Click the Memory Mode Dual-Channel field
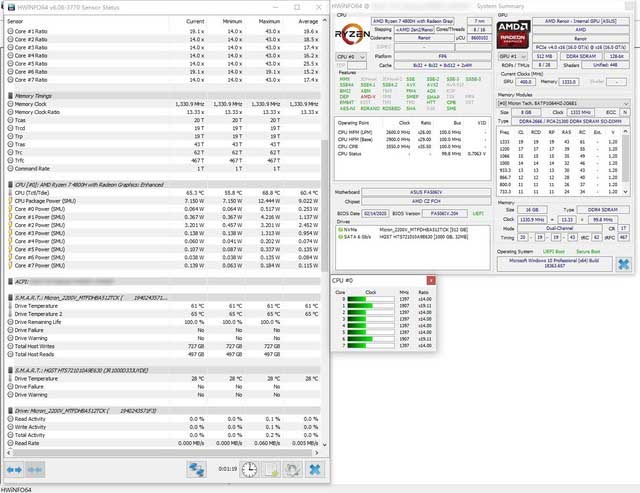The height and width of the screenshot is (493, 640). click(560, 229)
